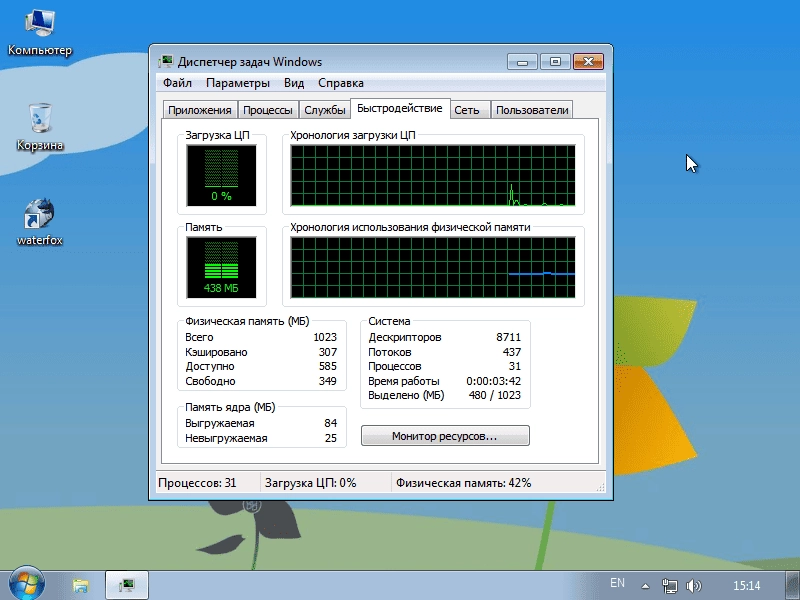Viewport: 800px width, 600px height.
Task: Select the waterfox desktop shortcut
Action: coord(40,222)
